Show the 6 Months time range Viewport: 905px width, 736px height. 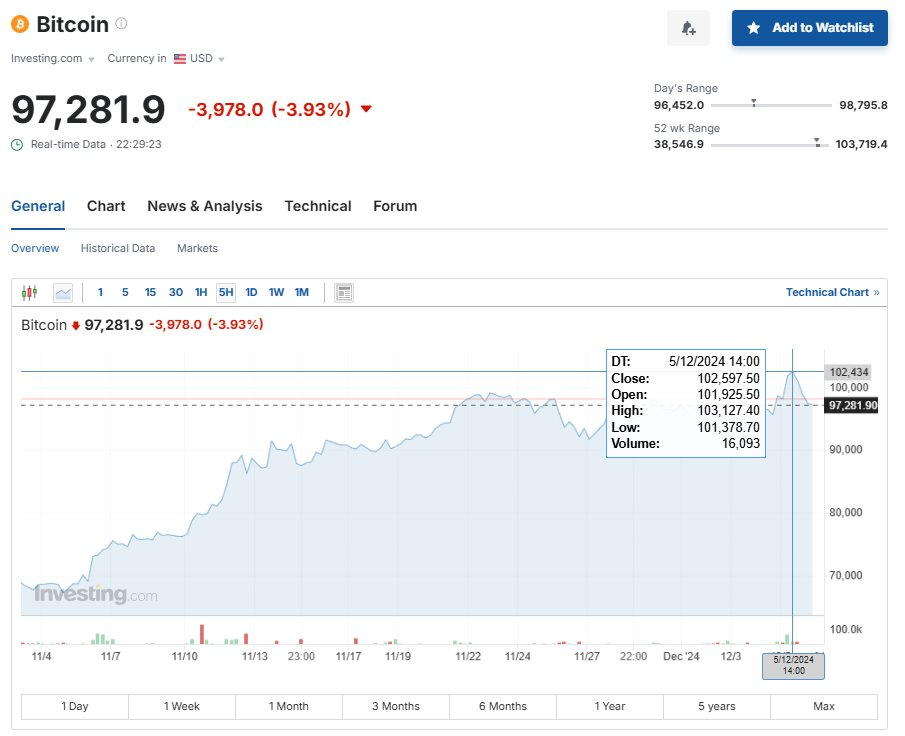503,707
